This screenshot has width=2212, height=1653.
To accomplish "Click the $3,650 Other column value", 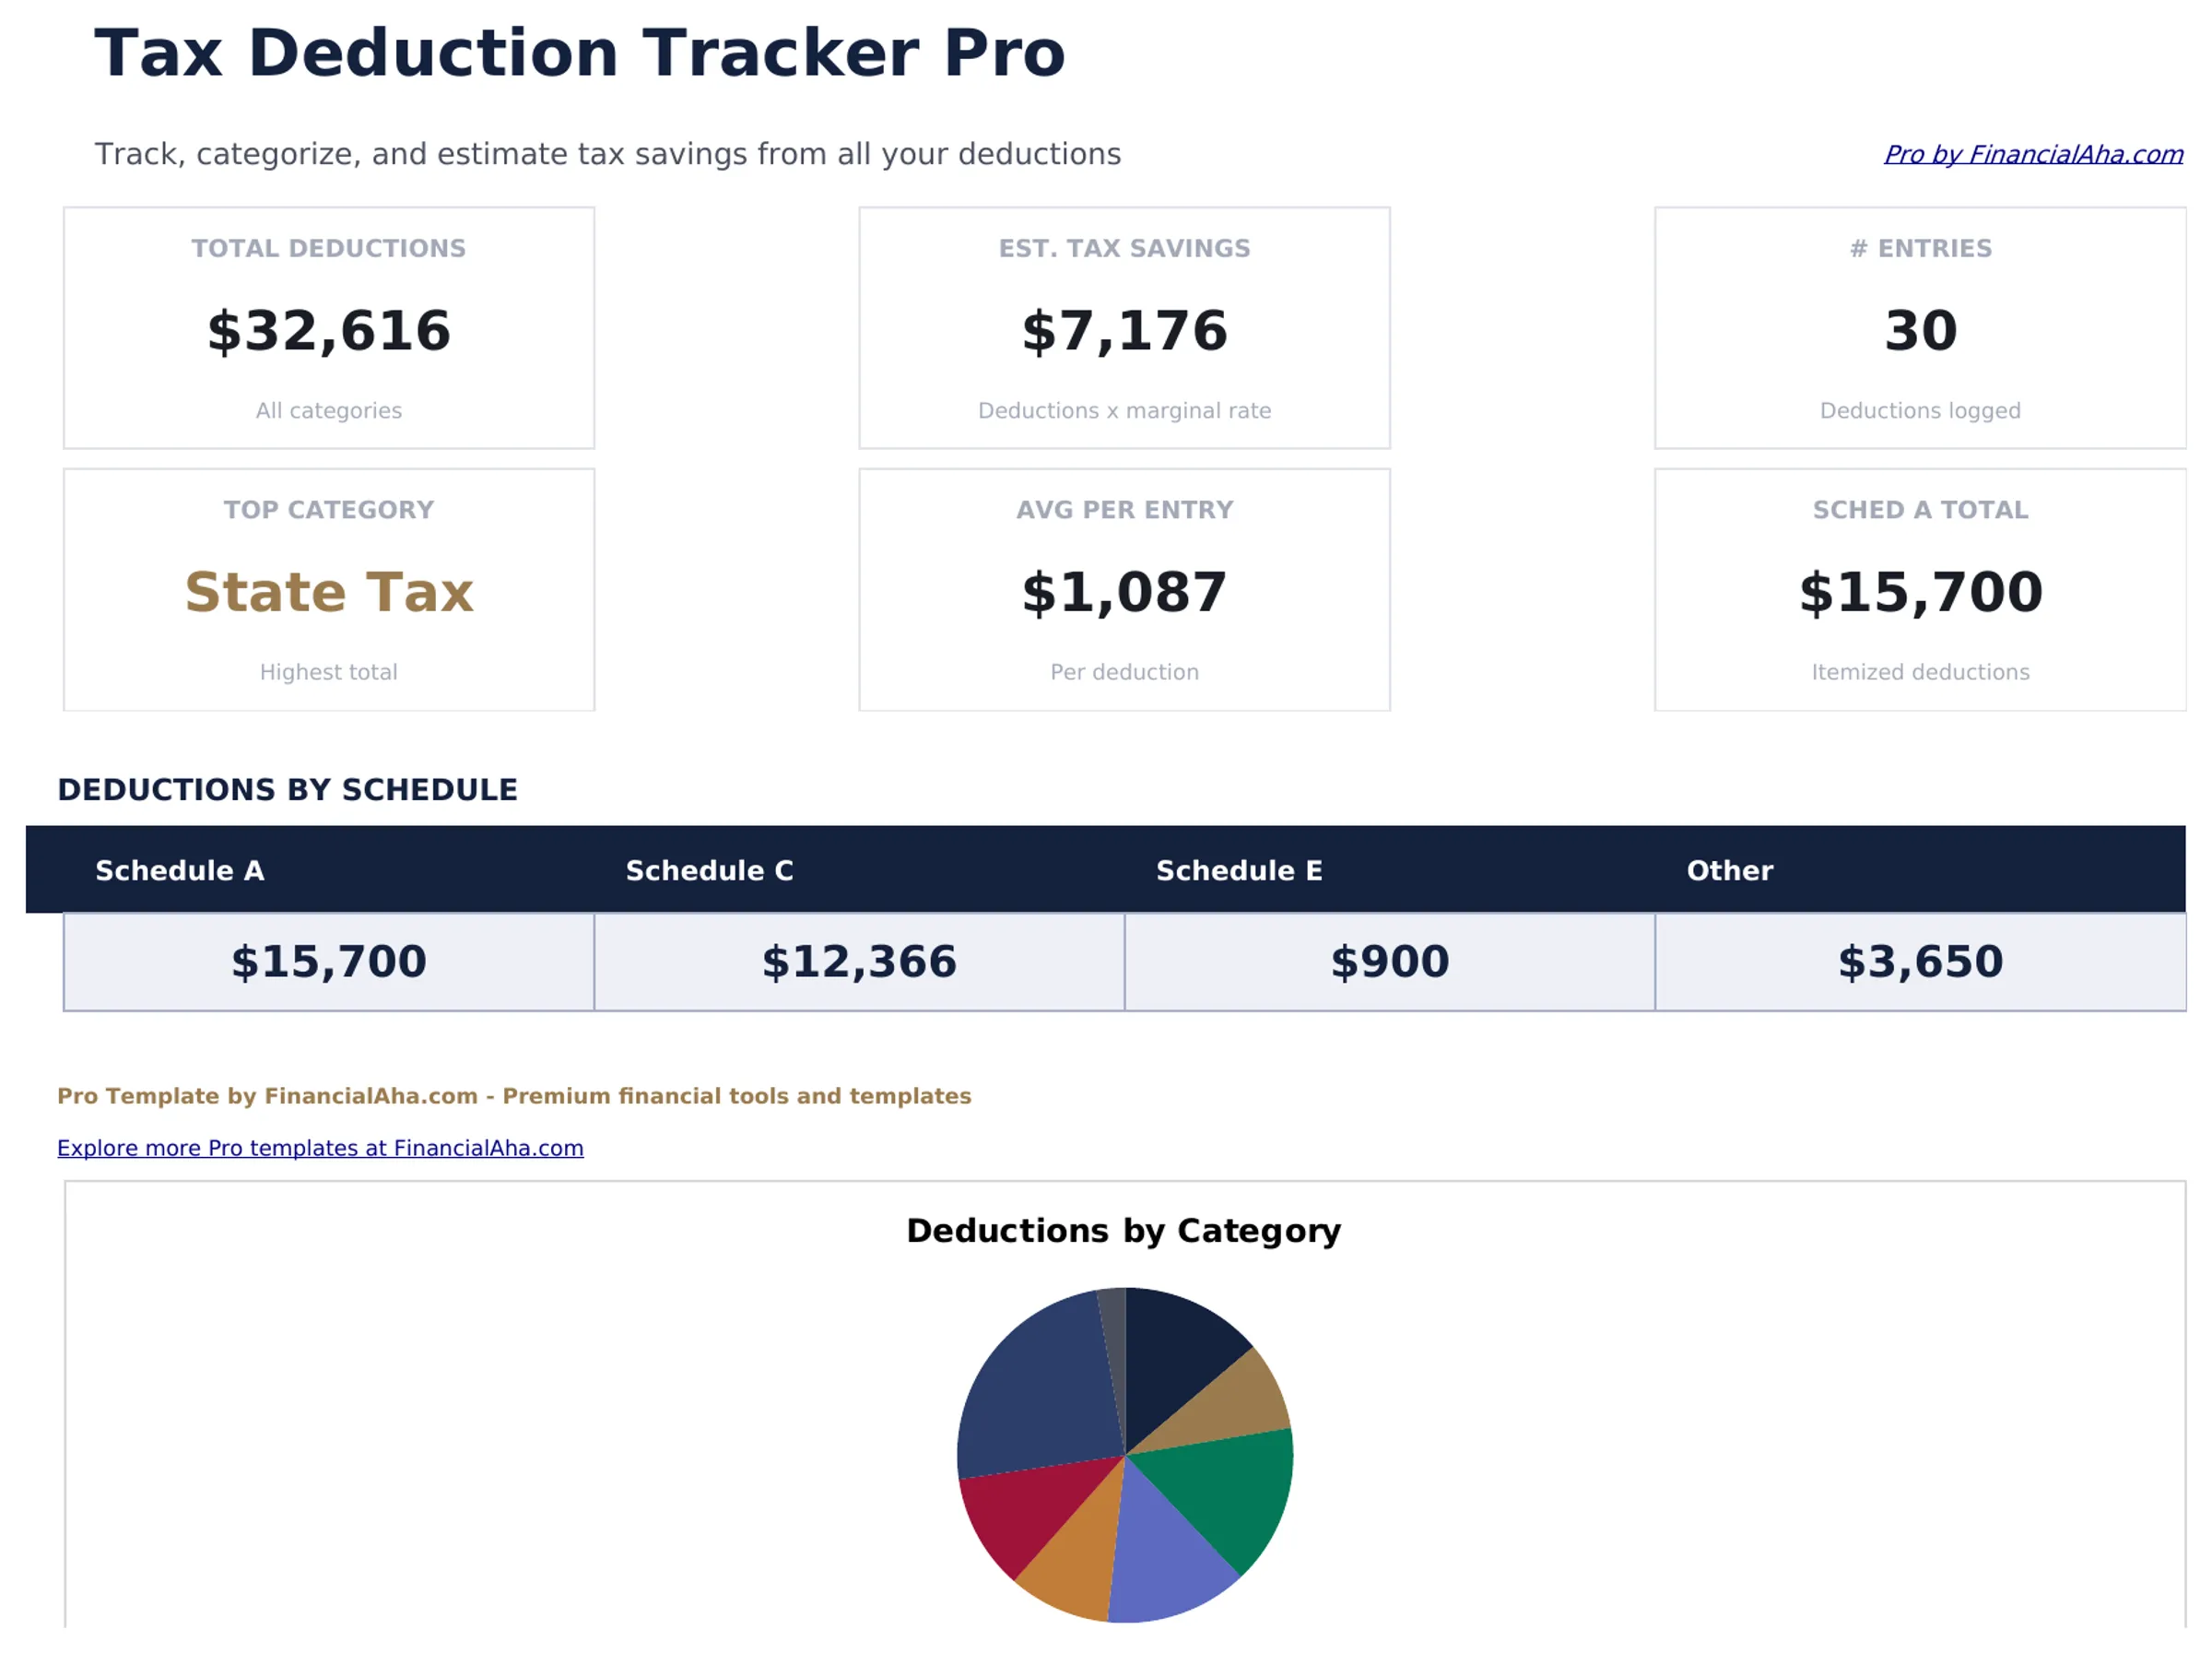I will point(1918,960).
